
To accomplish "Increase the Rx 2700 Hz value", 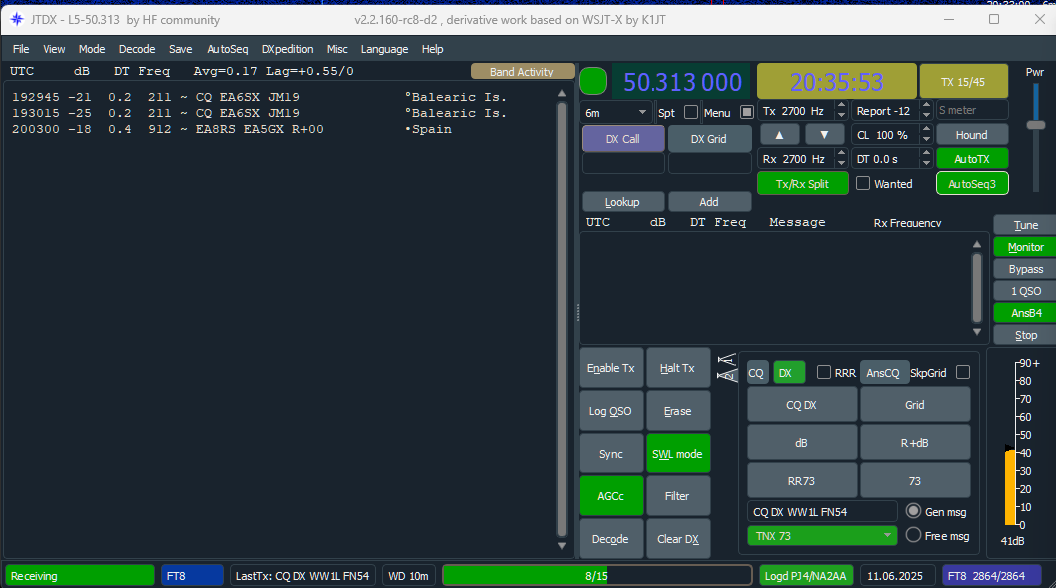I will [x=840, y=154].
